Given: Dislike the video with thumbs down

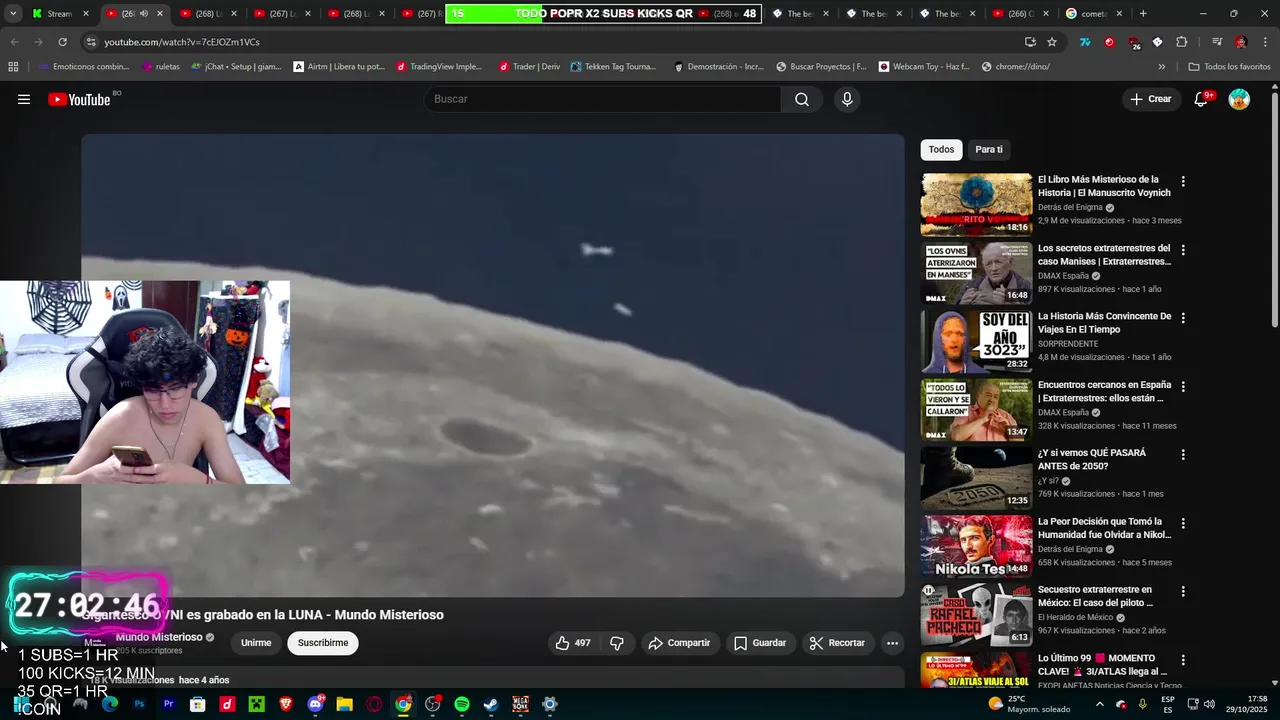Looking at the screenshot, I should [x=617, y=643].
